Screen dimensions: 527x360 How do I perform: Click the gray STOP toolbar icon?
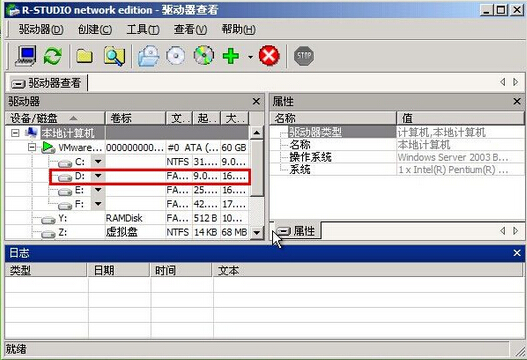pos(304,56)
